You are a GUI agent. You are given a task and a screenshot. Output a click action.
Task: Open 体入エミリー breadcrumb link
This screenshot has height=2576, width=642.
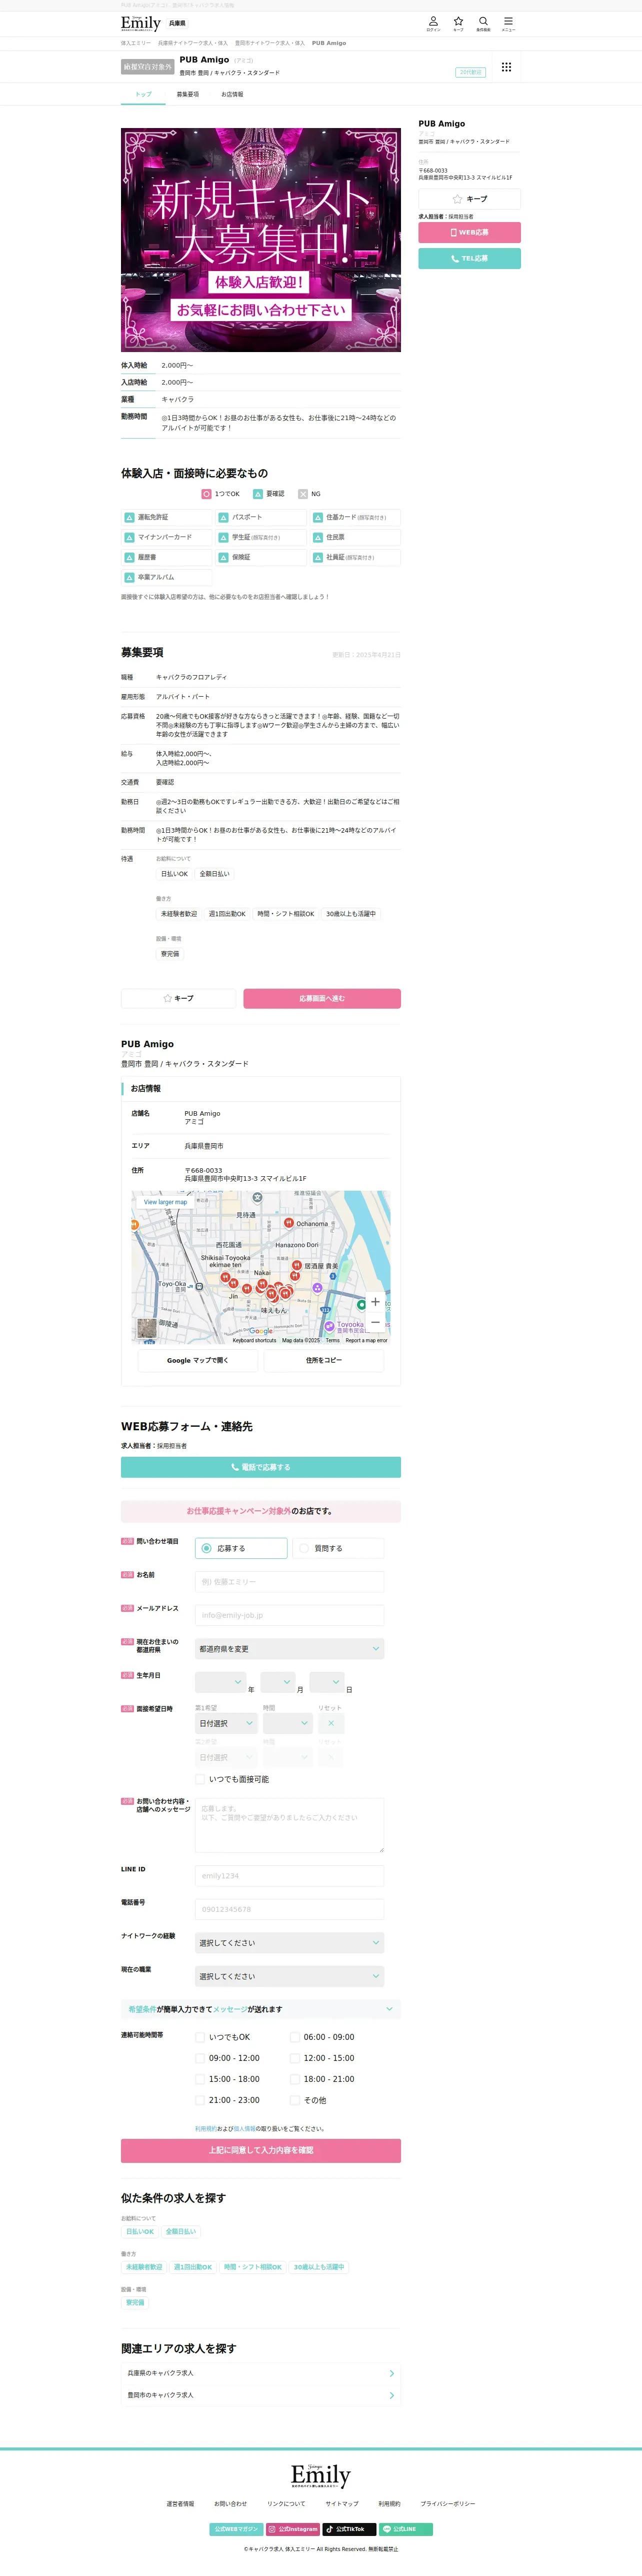click(x=136, y=43)
